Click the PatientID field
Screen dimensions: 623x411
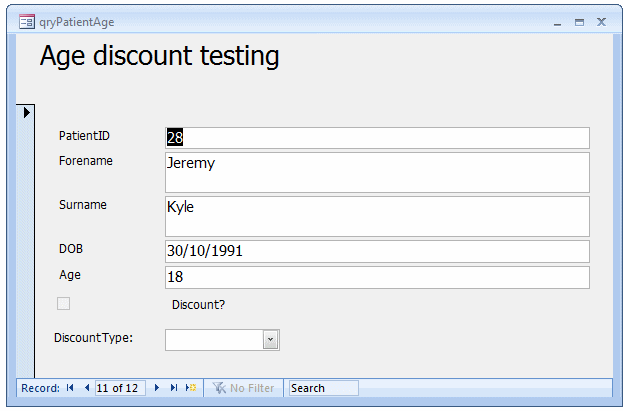point(377,138)
